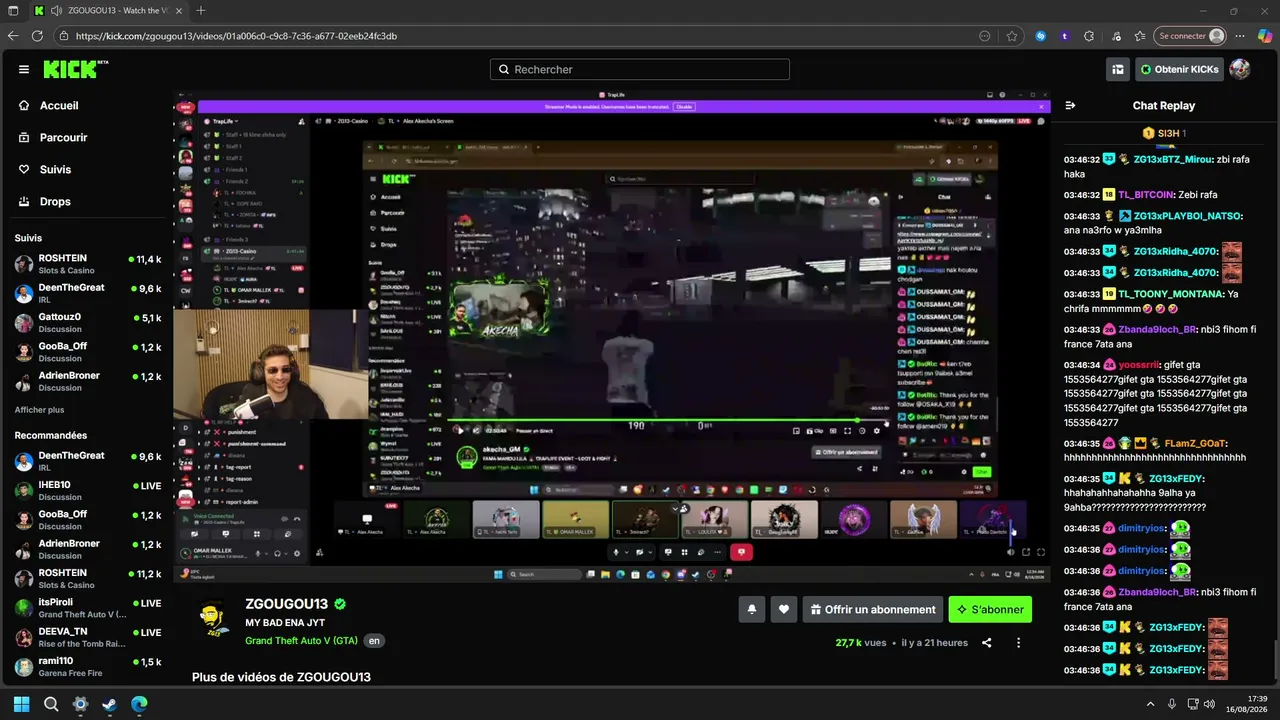Select the 'en' language tag
The image size is (1280, 720).
point(374,641)
